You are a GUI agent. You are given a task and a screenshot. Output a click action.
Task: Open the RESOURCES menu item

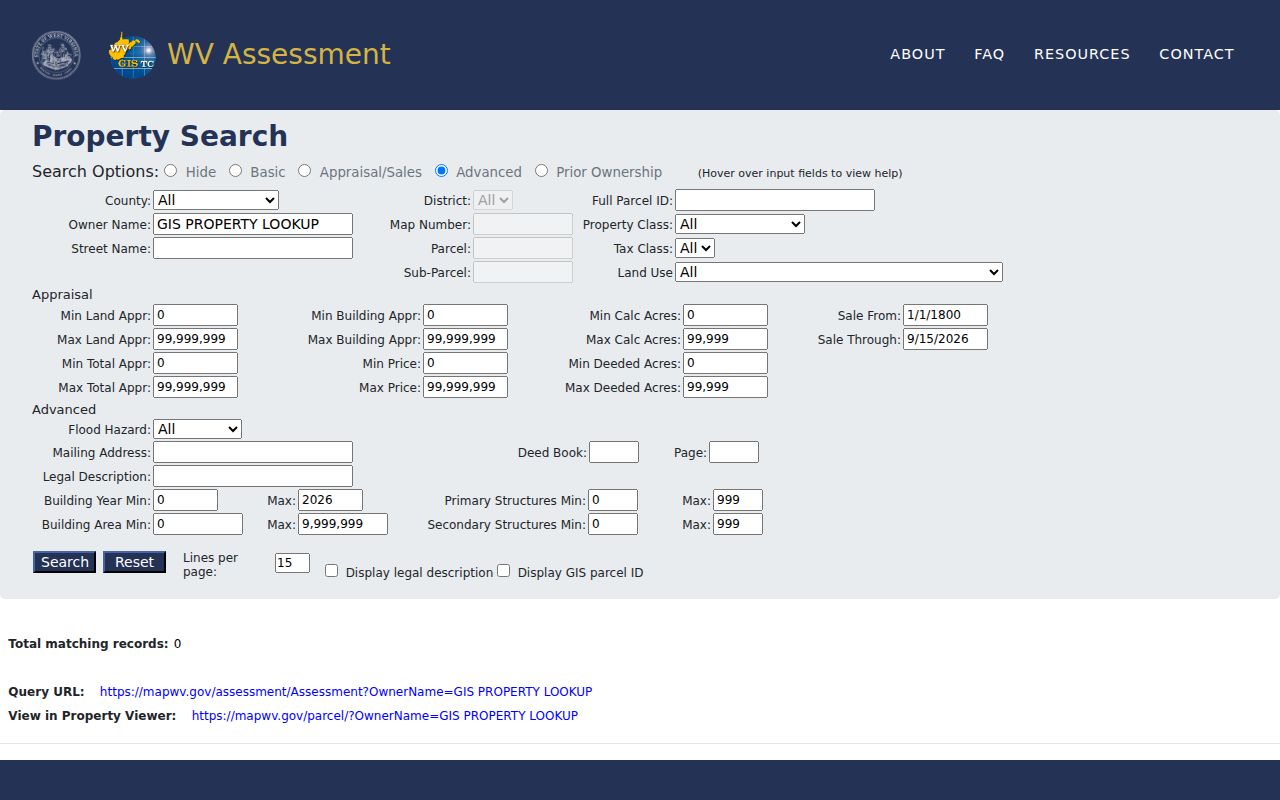1082,54
